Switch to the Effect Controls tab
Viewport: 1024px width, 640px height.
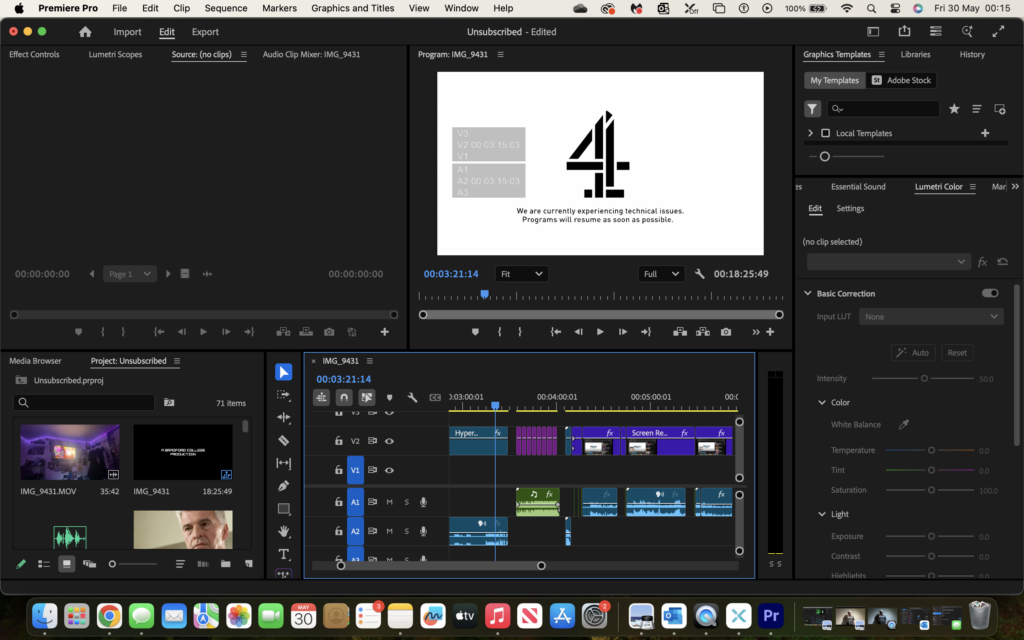coord(34,54)
